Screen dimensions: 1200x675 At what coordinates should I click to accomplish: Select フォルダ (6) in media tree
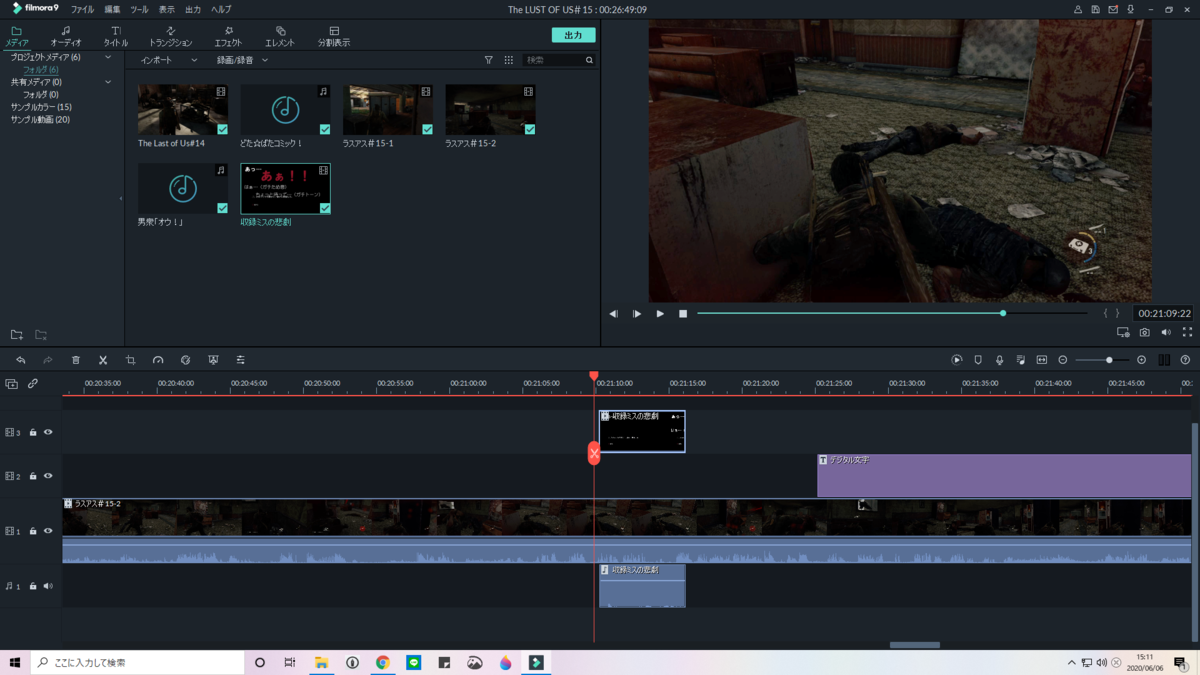[x=41, y=70]
